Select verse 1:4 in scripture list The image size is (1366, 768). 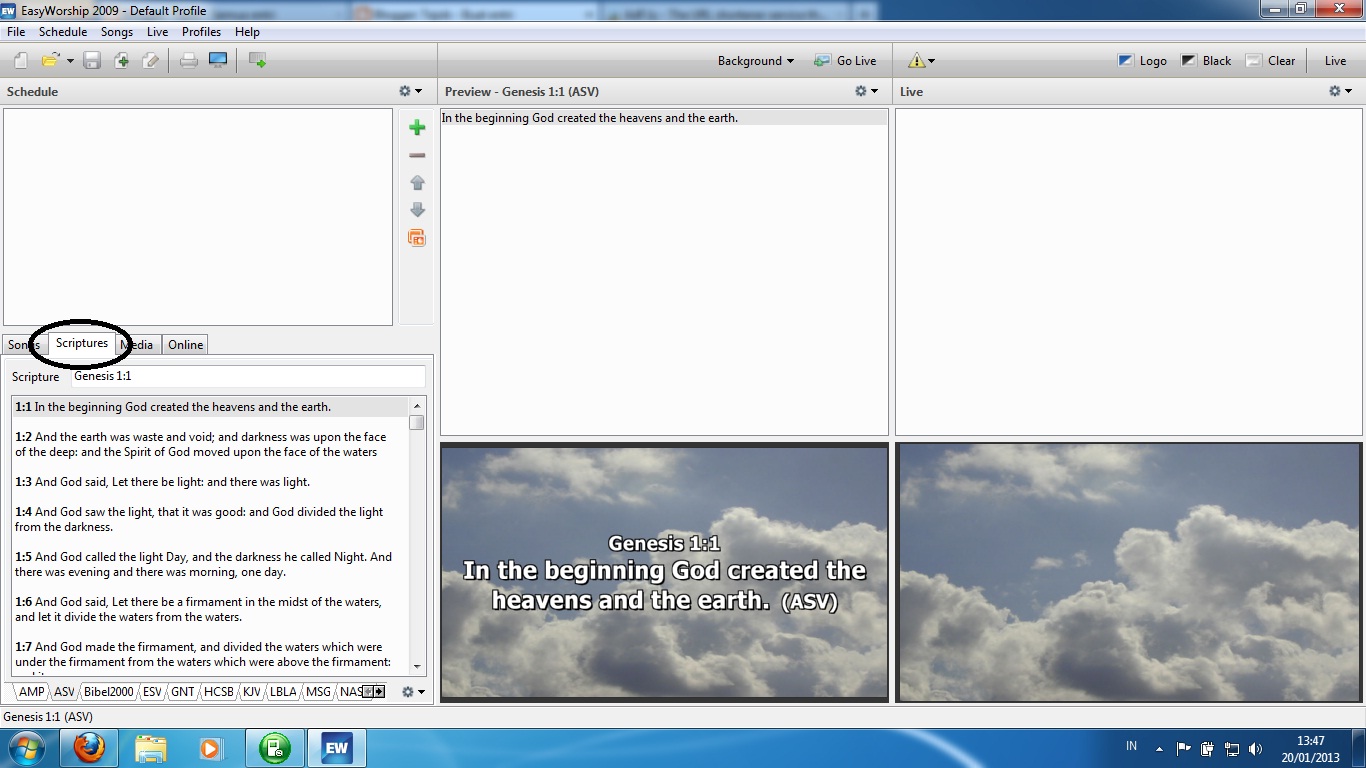[211, 519]
